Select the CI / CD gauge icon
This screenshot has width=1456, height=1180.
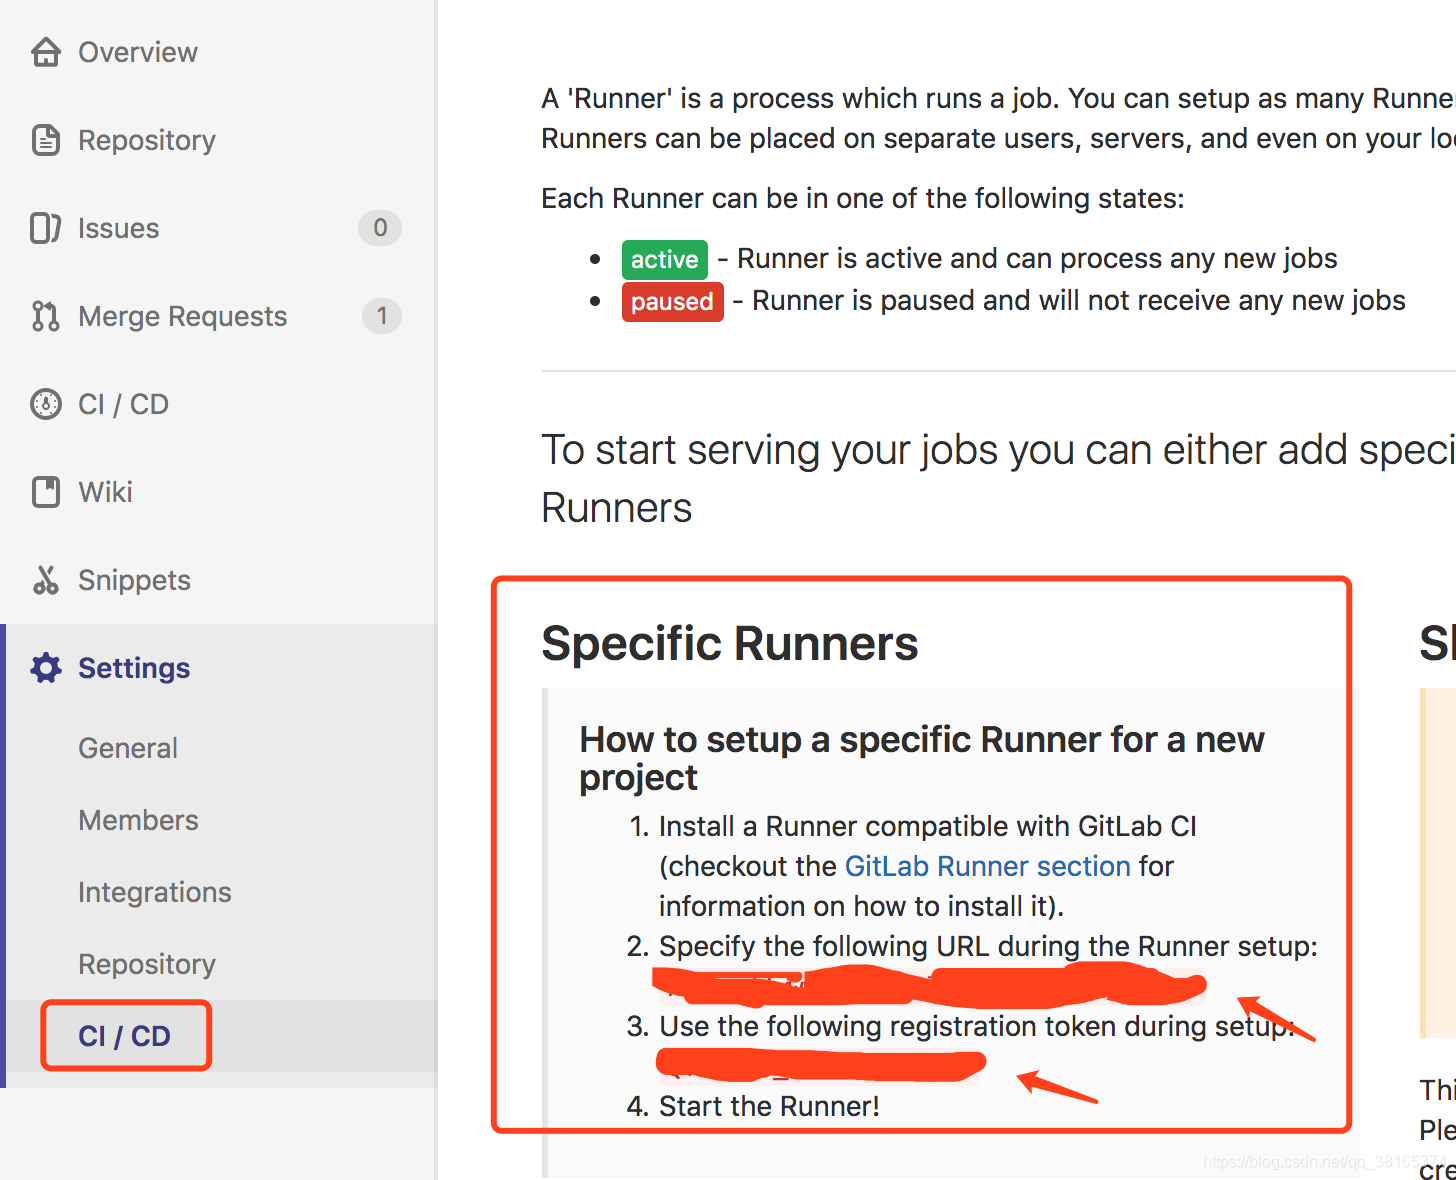click(x=46, y=404)
